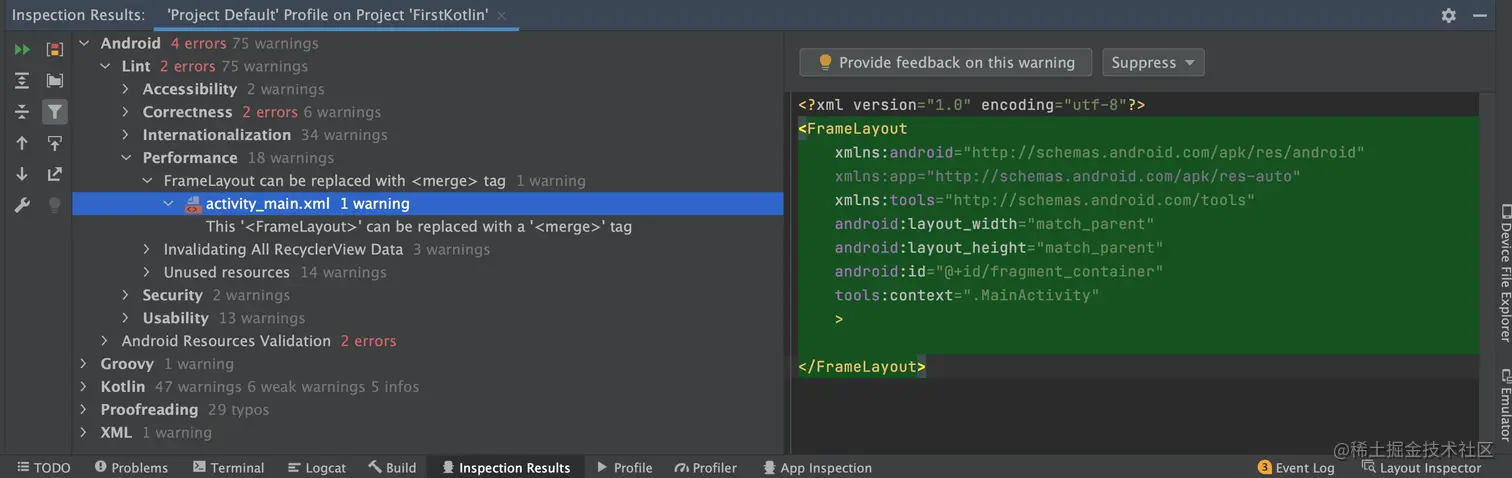Toggle Group by Directory icon
This screenshot has height=478, width=1512.
coord(55,81)
